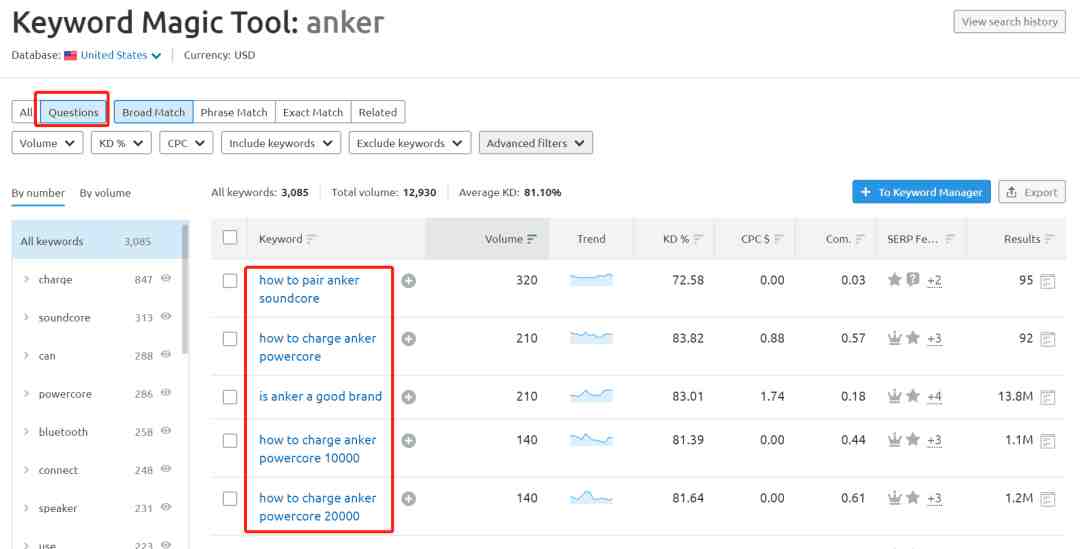Image resolution: width=1080 pixels, height=549 pixels.
Task: Check the 'how to pair anker soundcore' row
Action: 230,281
